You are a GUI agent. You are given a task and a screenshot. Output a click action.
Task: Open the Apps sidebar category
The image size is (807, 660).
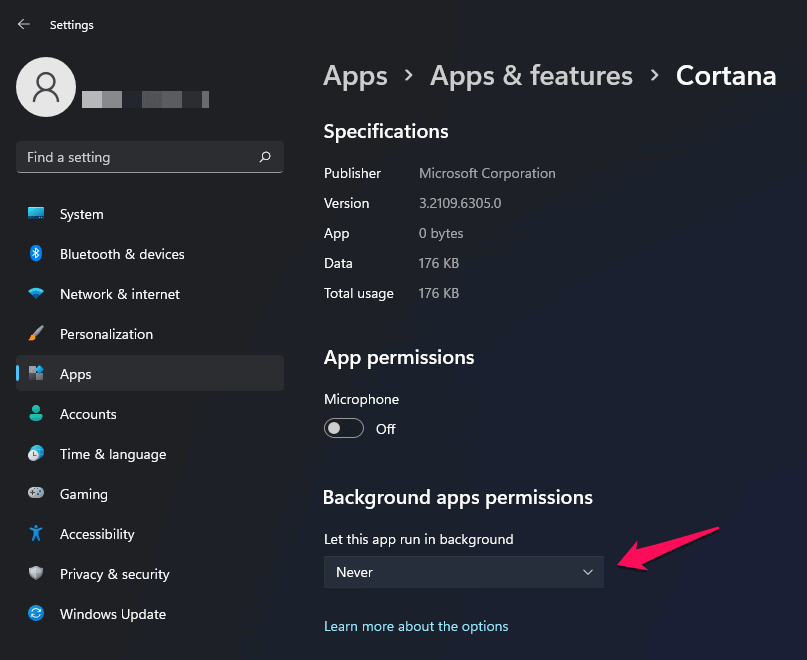[x=75, y=374]
